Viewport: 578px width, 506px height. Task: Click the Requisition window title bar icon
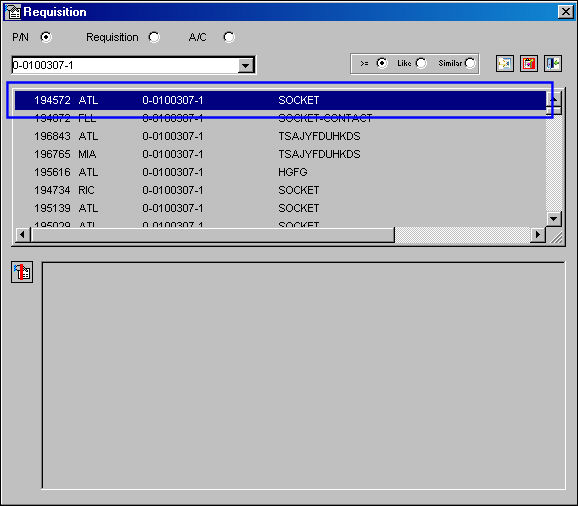[x=13, y=12]
